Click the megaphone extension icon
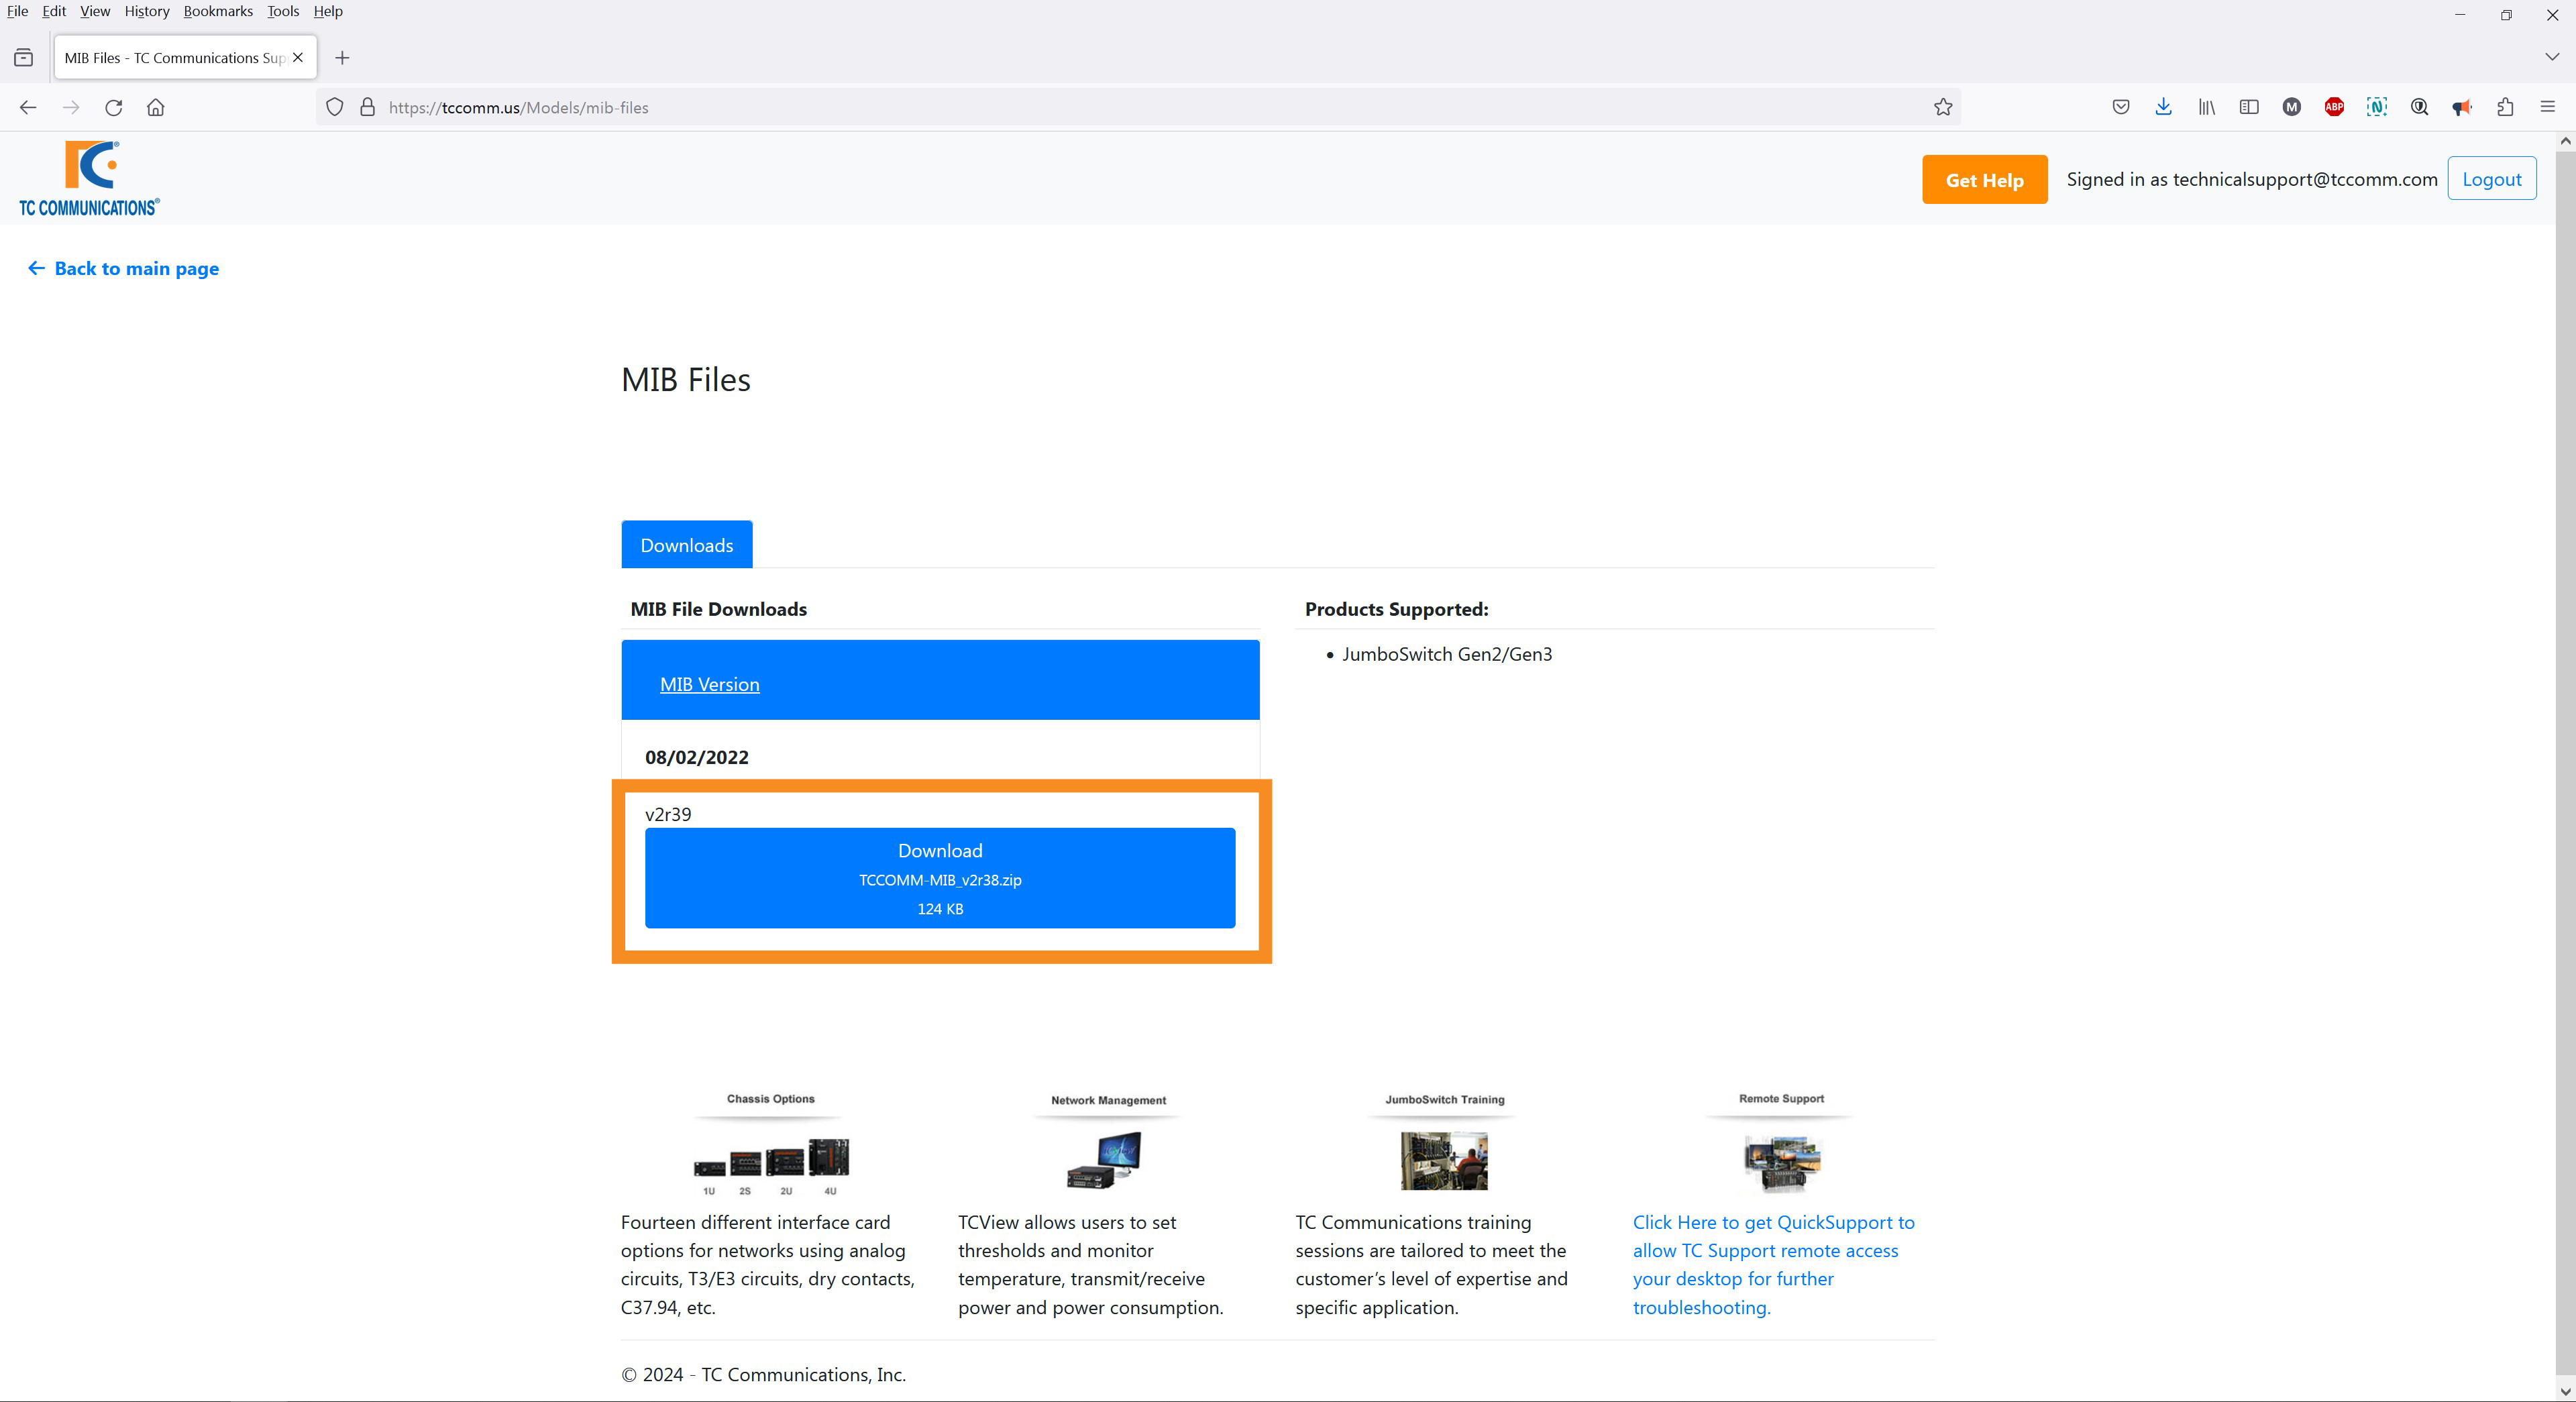Viewport: 2576px width, 1402px height. click(x=2463, y=107)
